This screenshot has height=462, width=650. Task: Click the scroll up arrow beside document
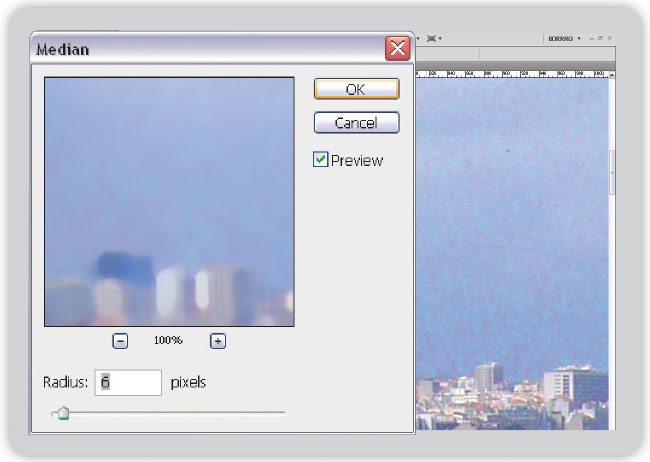coord(612,74)
